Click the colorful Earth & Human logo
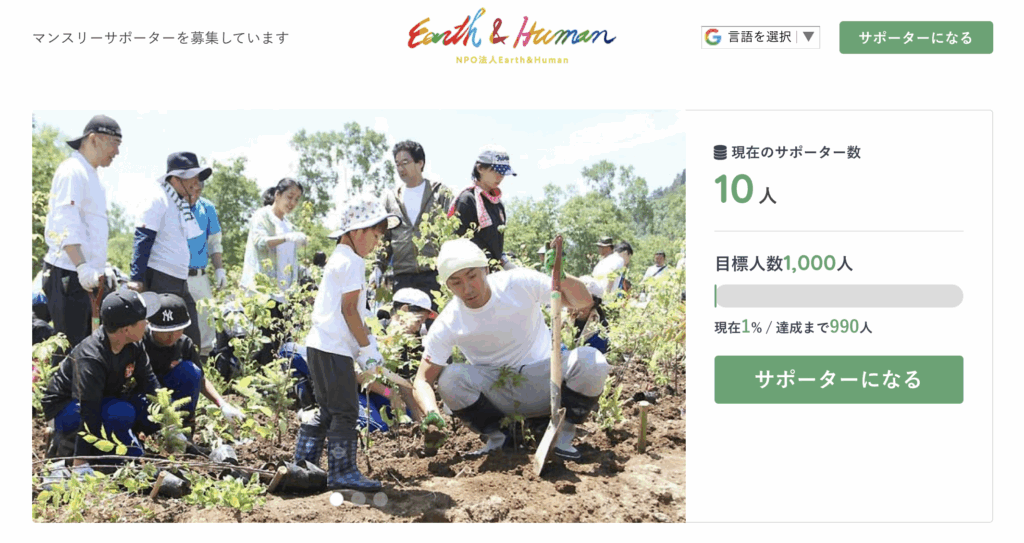This screenshot has height=543, width=1024. tap(511, 30)
